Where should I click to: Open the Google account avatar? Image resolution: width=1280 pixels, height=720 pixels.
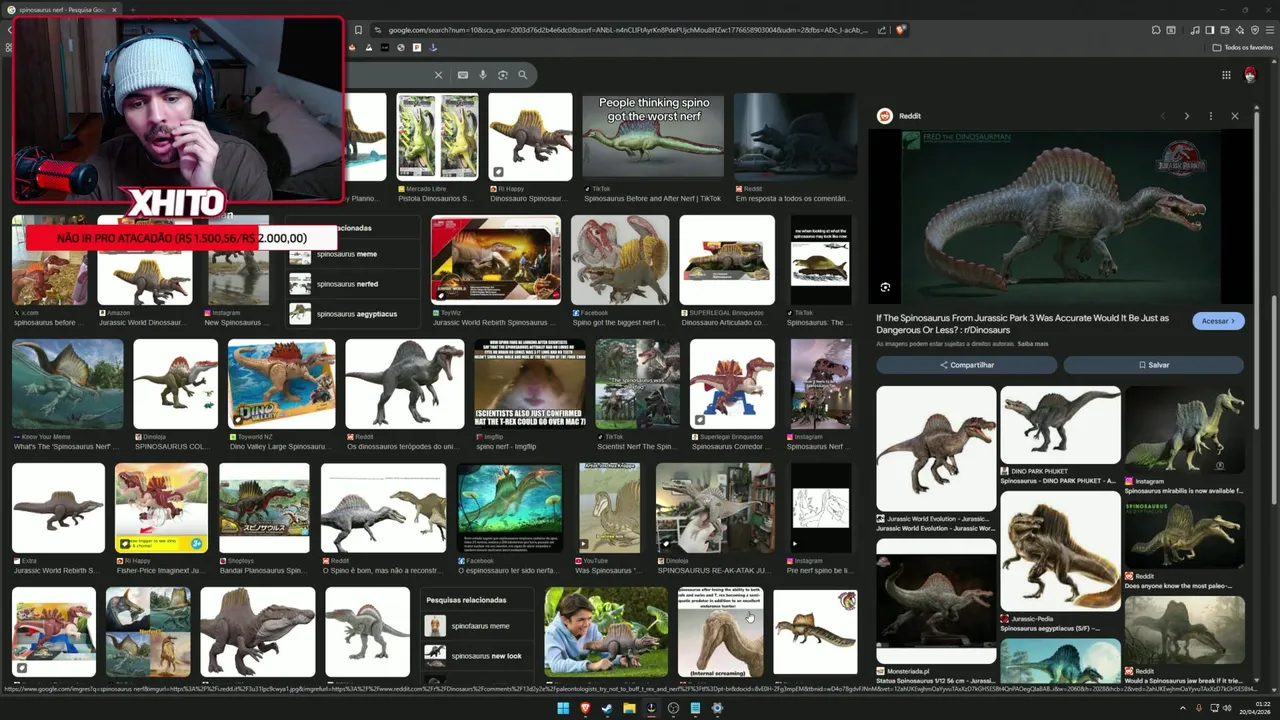coord(1250,75)
